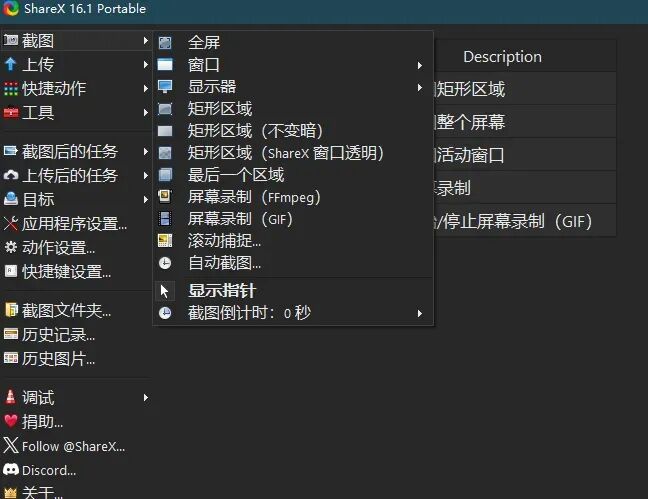Click the traffic cone icon beside 调试
The width and height of the screenshot is (648, 499).
pos(11,397)
